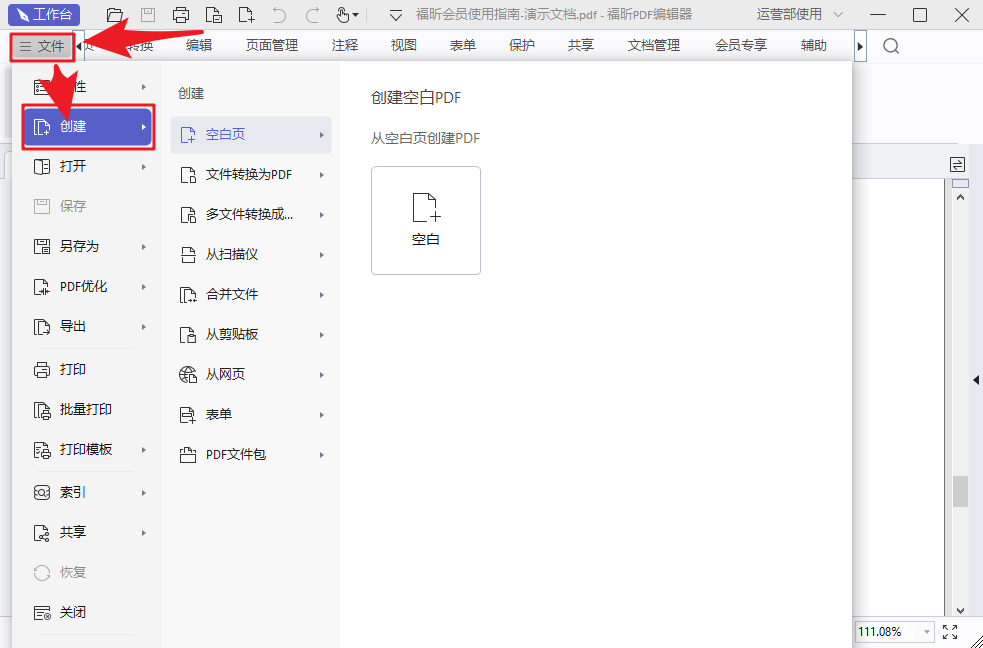Open a file using the folder icon

click(x=113, y=14)
